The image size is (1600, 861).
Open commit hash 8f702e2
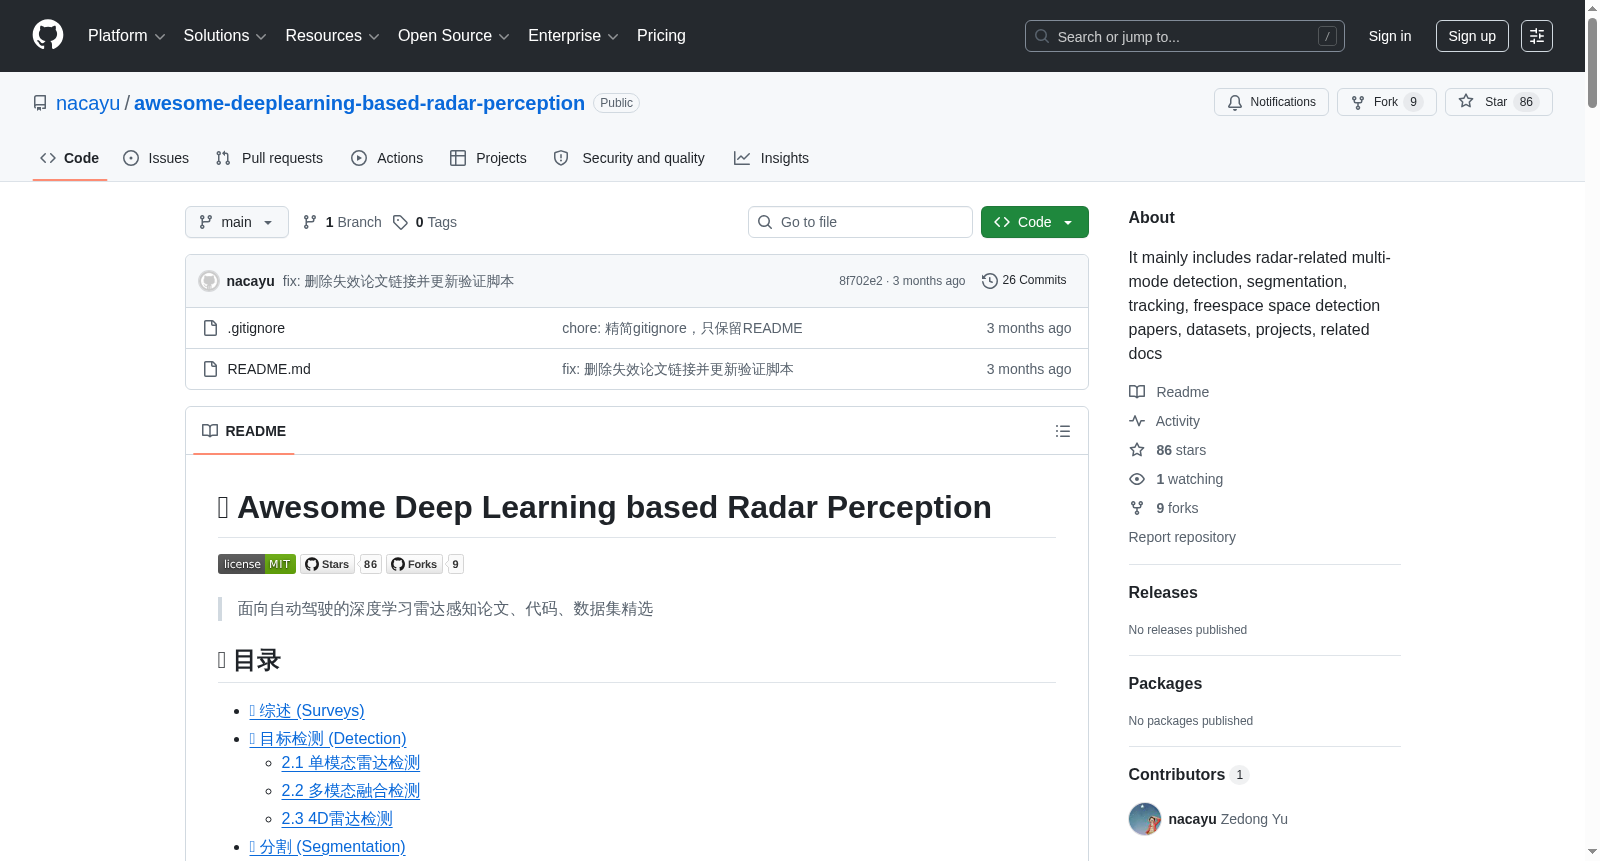coord(861,281)
